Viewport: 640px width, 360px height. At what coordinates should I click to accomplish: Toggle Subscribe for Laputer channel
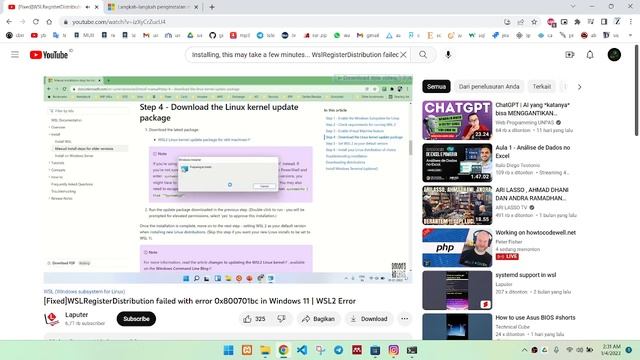136,319
